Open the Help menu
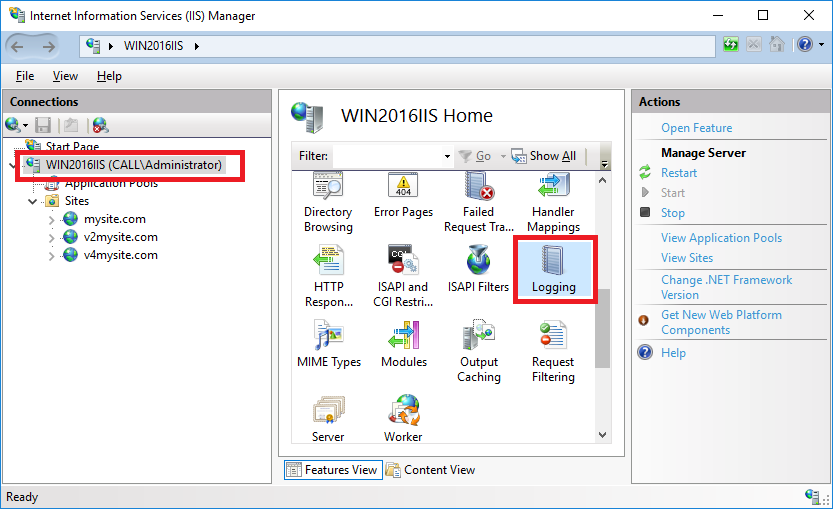 pos(109,76)
